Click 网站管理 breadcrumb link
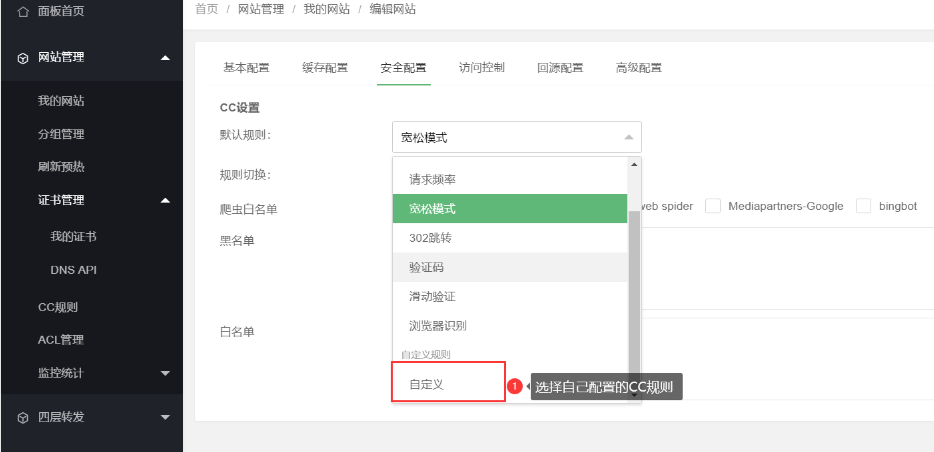Screen dimensions: 934x452 [261, 9]
